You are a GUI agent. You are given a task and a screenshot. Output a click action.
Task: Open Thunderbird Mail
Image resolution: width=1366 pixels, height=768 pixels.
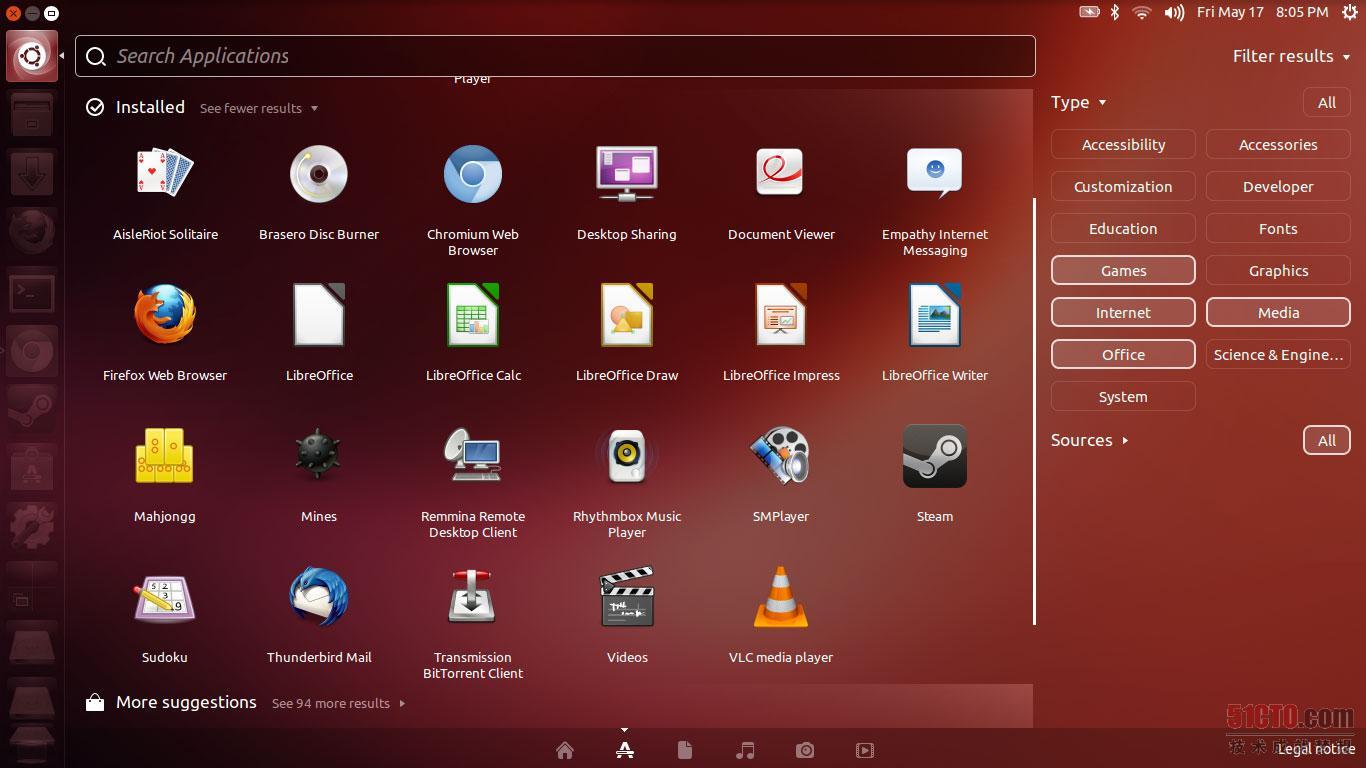point(319,597)
